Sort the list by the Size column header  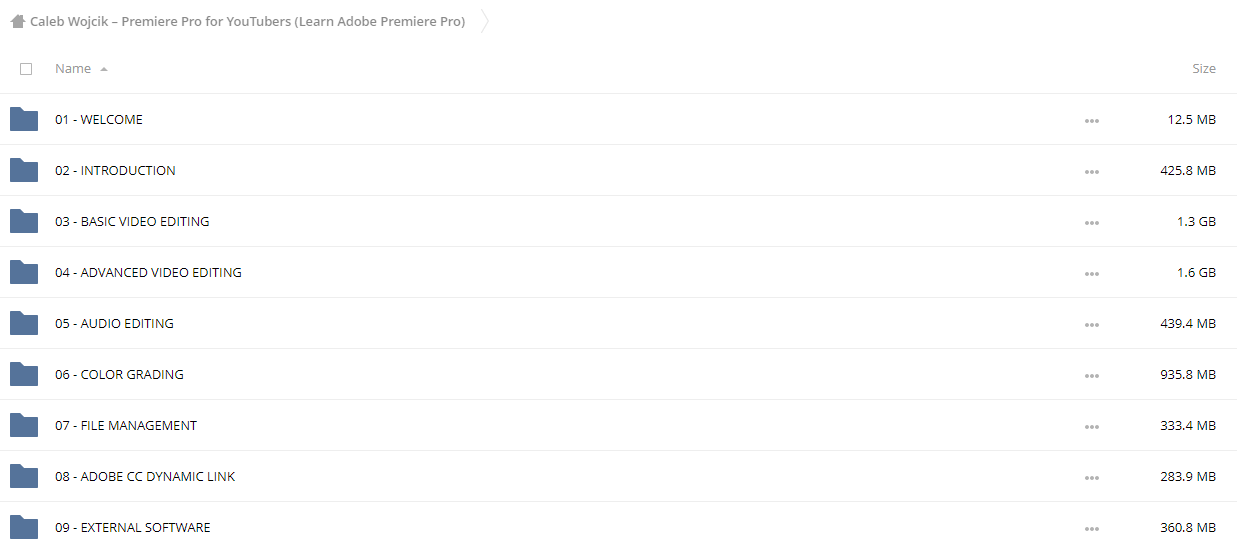(1203, 68)
